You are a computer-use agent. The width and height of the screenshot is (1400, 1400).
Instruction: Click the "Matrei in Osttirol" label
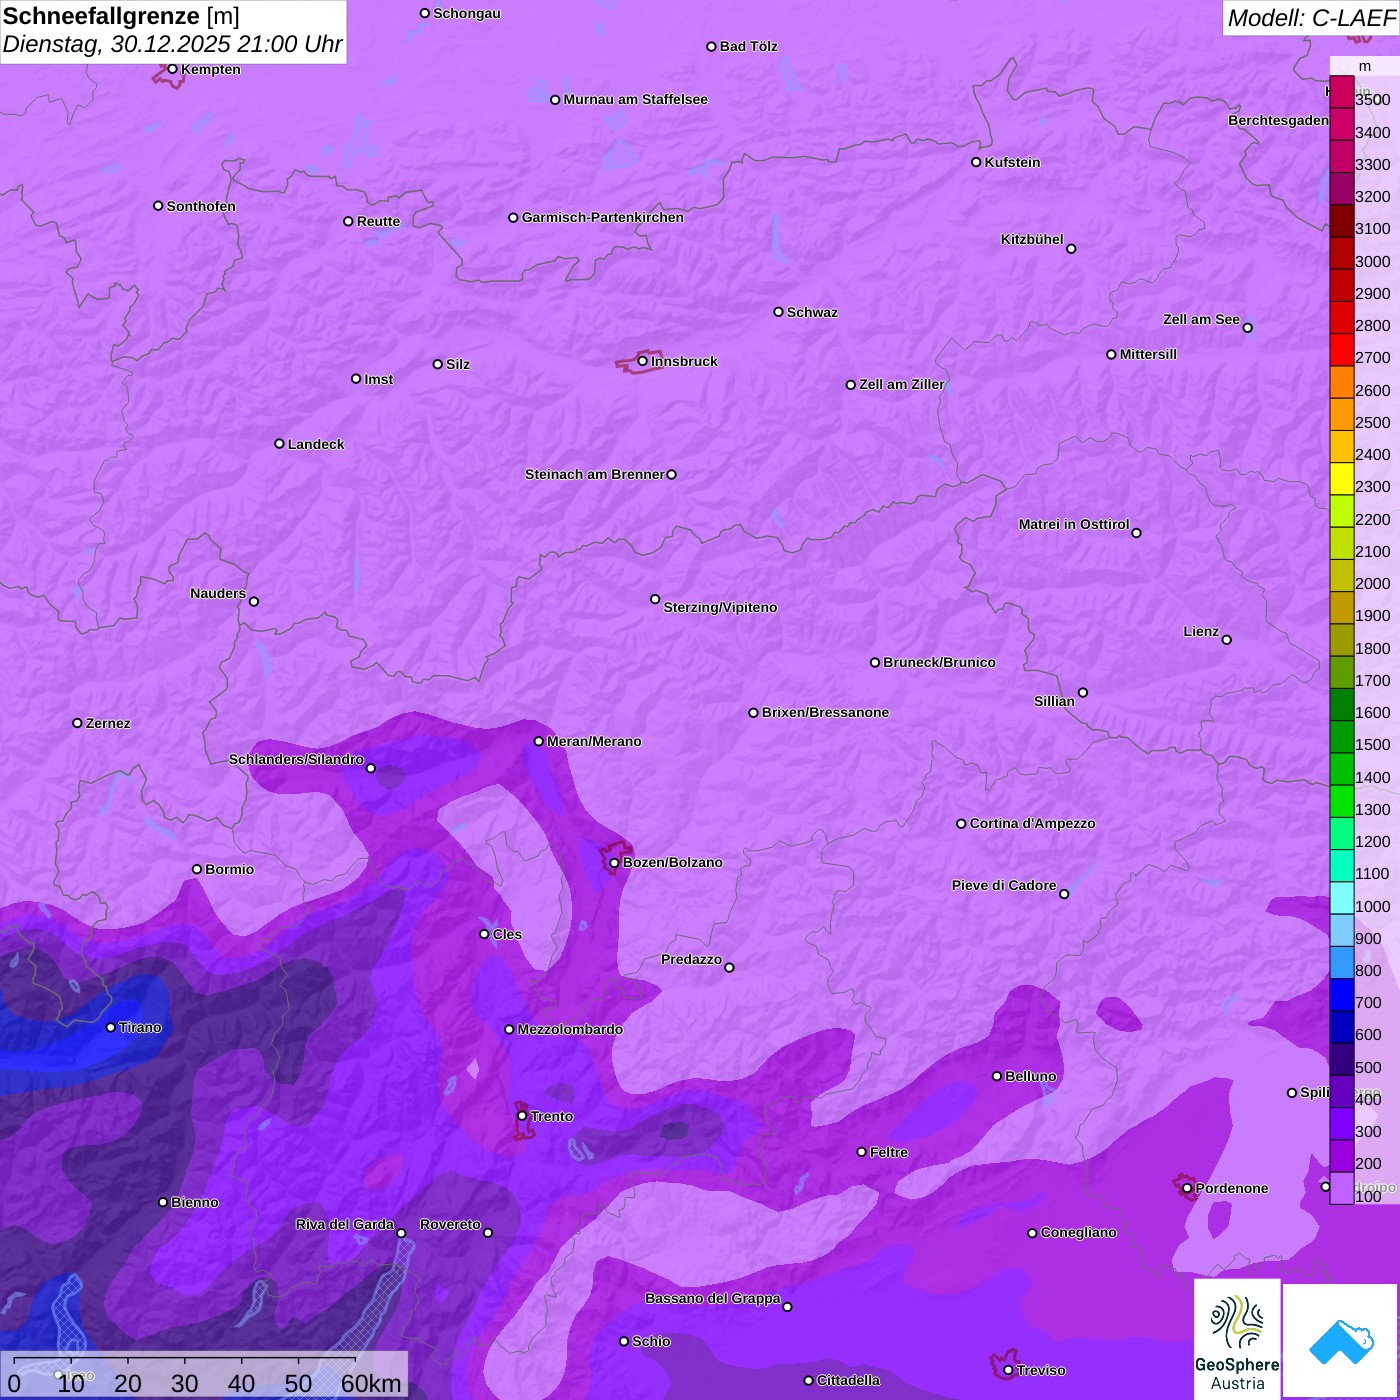[x=1074, y=524]
